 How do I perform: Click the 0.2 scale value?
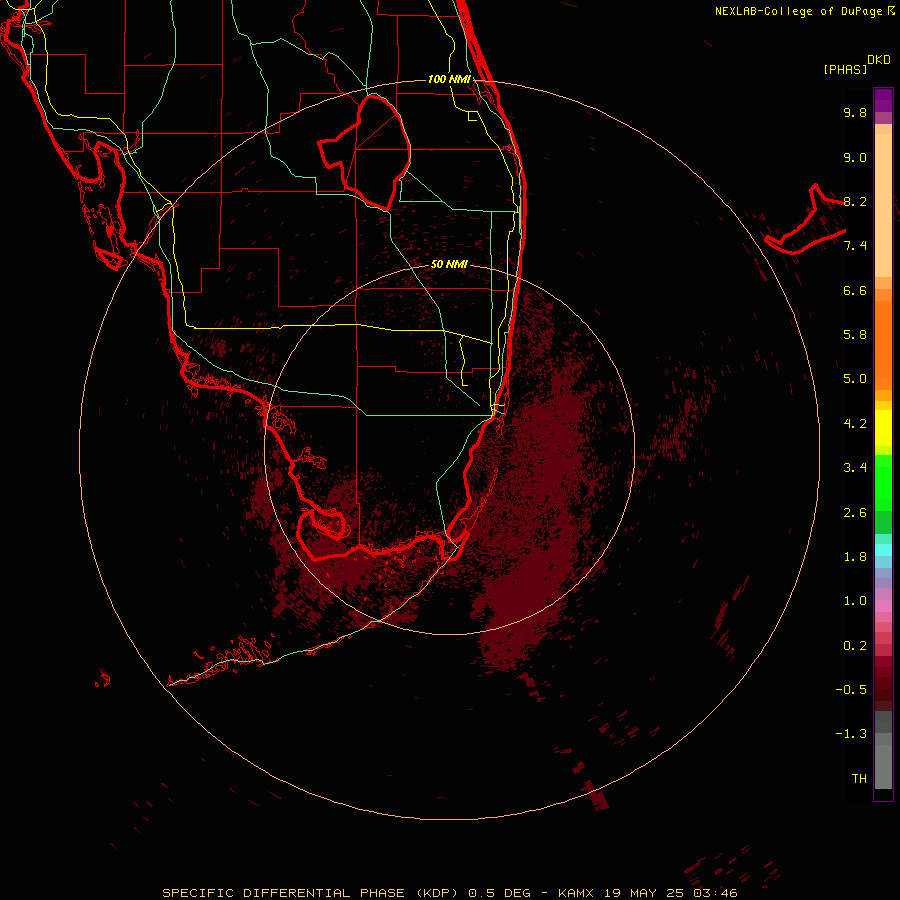(x=855, y=646)
